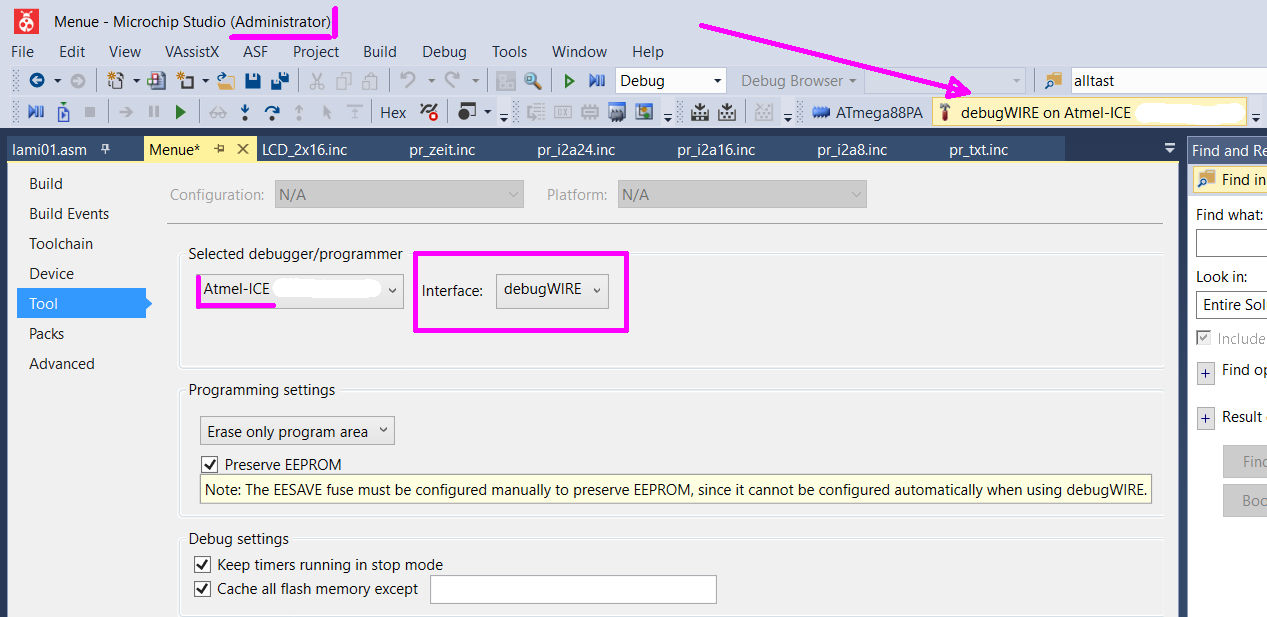Click the debugWIRE on Atmel-ICE tool button

click(x=1090, y=112)
